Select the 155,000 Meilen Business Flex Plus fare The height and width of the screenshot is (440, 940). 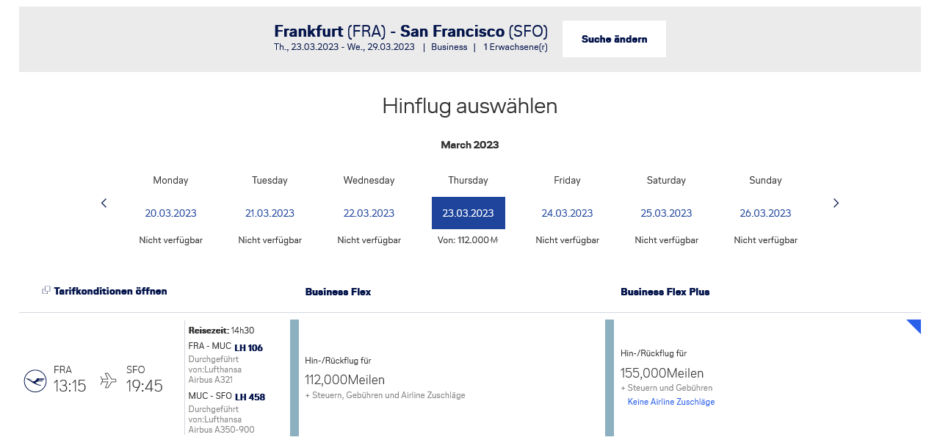tap(660, 373)
